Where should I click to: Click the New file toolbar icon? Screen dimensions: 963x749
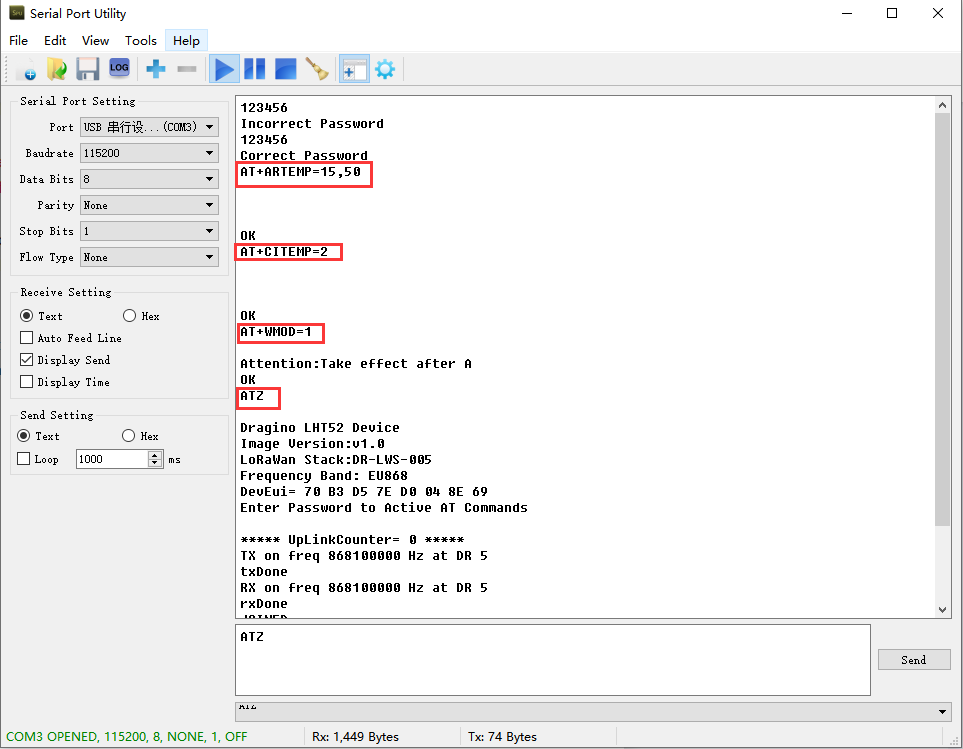tap(26, 69)
